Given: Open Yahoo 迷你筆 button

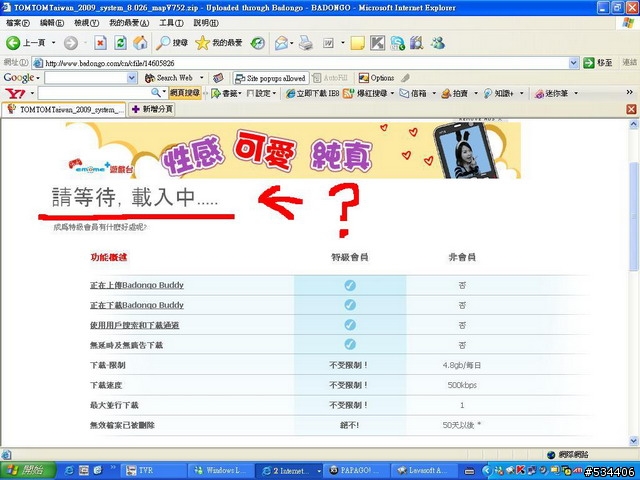Looking at the screenshot, I should click(x=552, y=93).
